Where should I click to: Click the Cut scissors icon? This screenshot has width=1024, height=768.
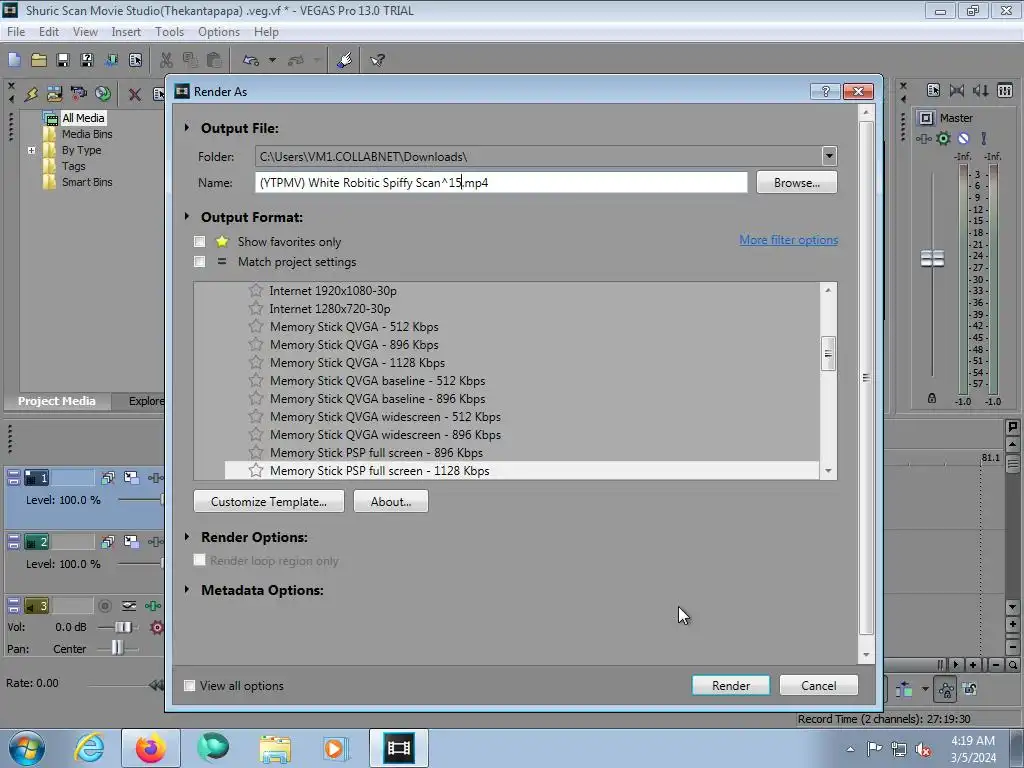tap(167, 60)
